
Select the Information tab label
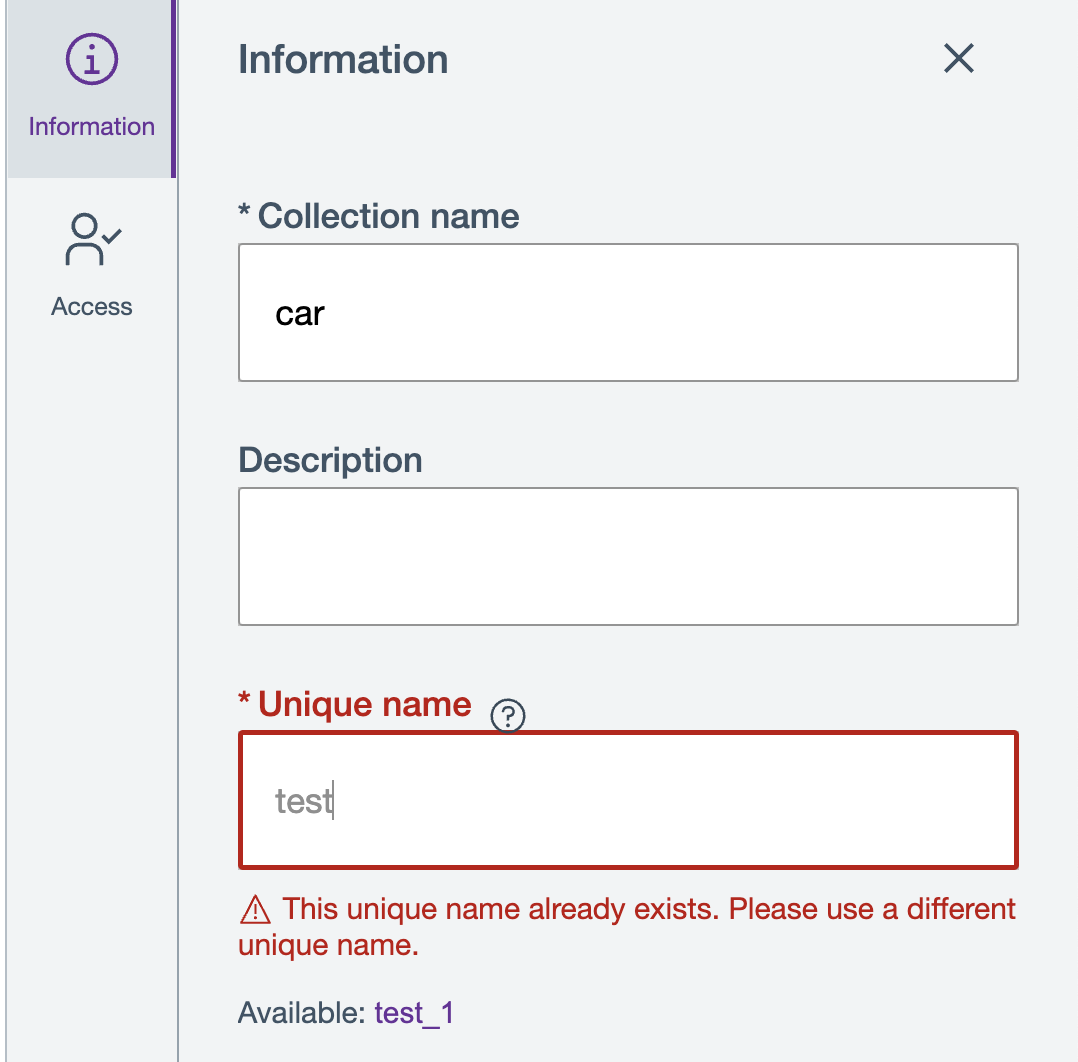[x=92, y=127]
